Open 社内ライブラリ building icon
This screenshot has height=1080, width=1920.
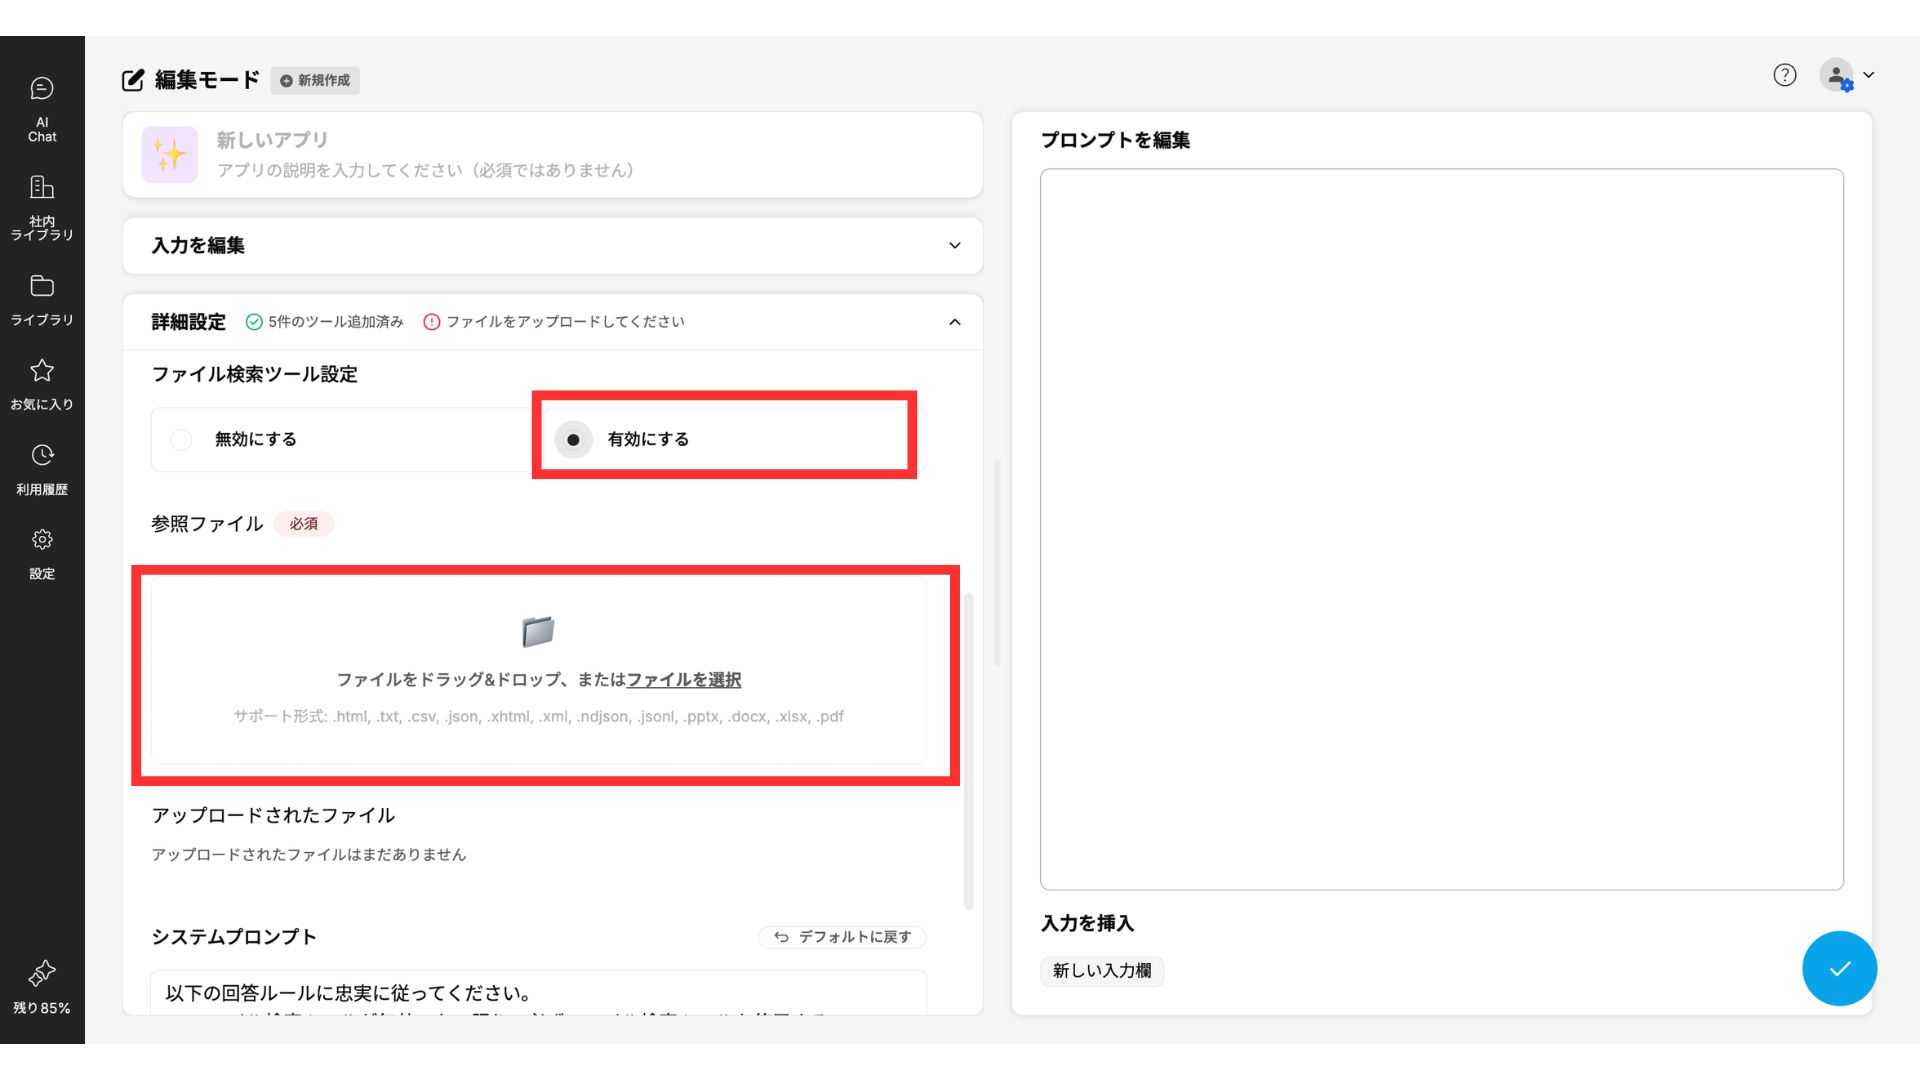(42, 207)
